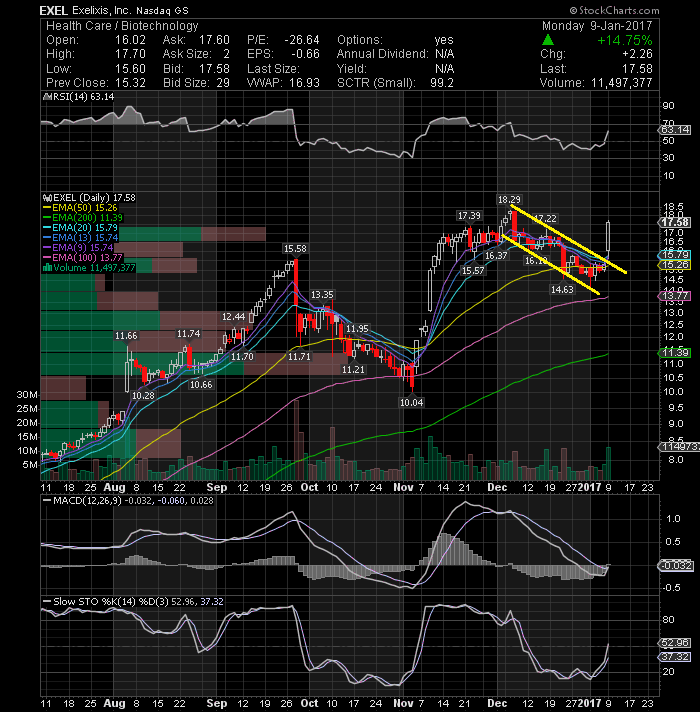Click the 63.14 RSI axis tag
700x712 pixels.
(x=675, y=130)
